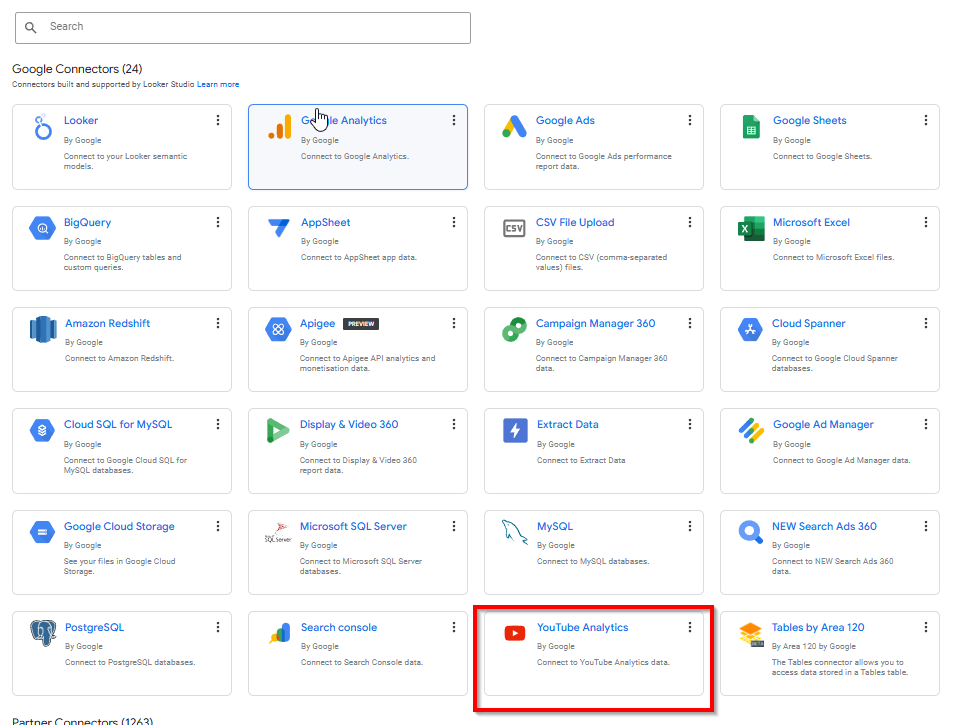Open the Learn more link
Screen dimensions: 978x725
[218, 85]
